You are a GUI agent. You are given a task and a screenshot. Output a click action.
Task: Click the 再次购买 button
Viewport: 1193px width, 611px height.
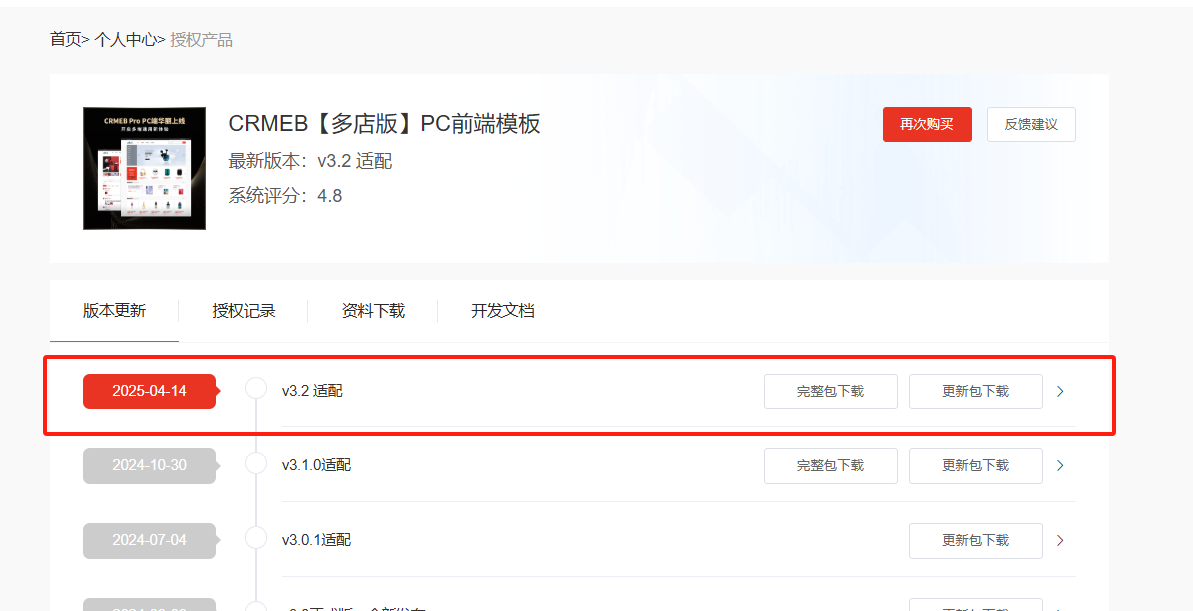(x=927, y=124)
